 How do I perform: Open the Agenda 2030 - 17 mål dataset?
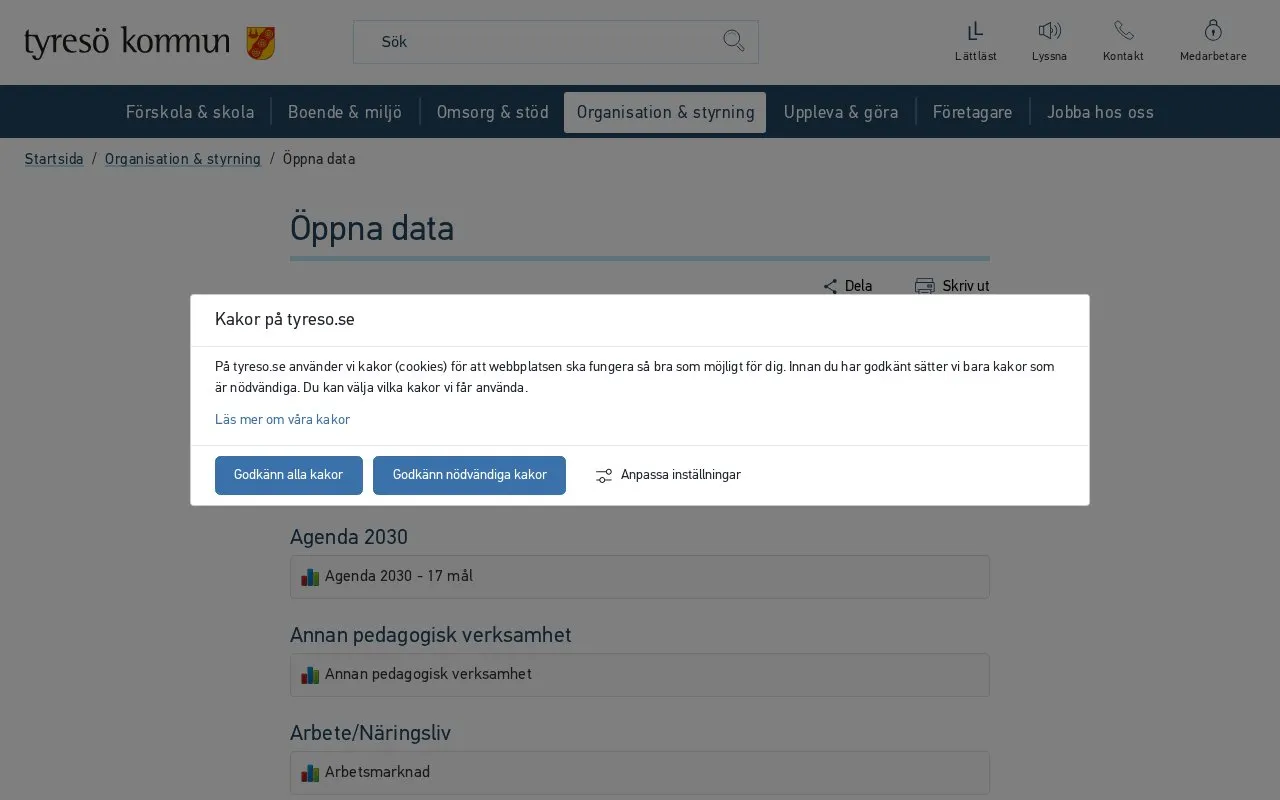pyautogui.click(x=640, y=577)
